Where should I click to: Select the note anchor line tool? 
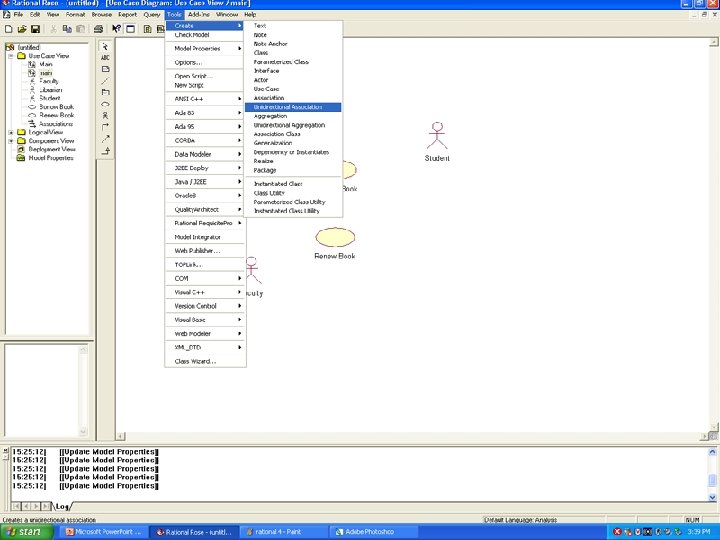pyautogui.click(x=105, y=81)
